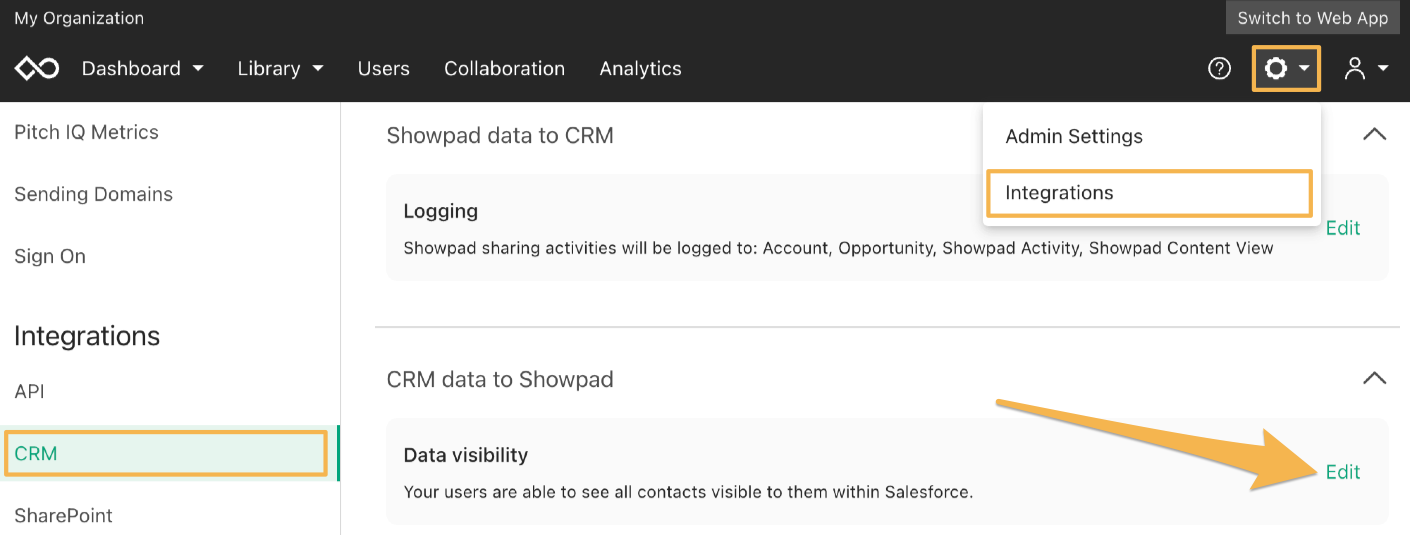The width and height of the screenshot is (1410, 535).
Task: Select SharePoint under Integrations
Action: tap(63, 515)
